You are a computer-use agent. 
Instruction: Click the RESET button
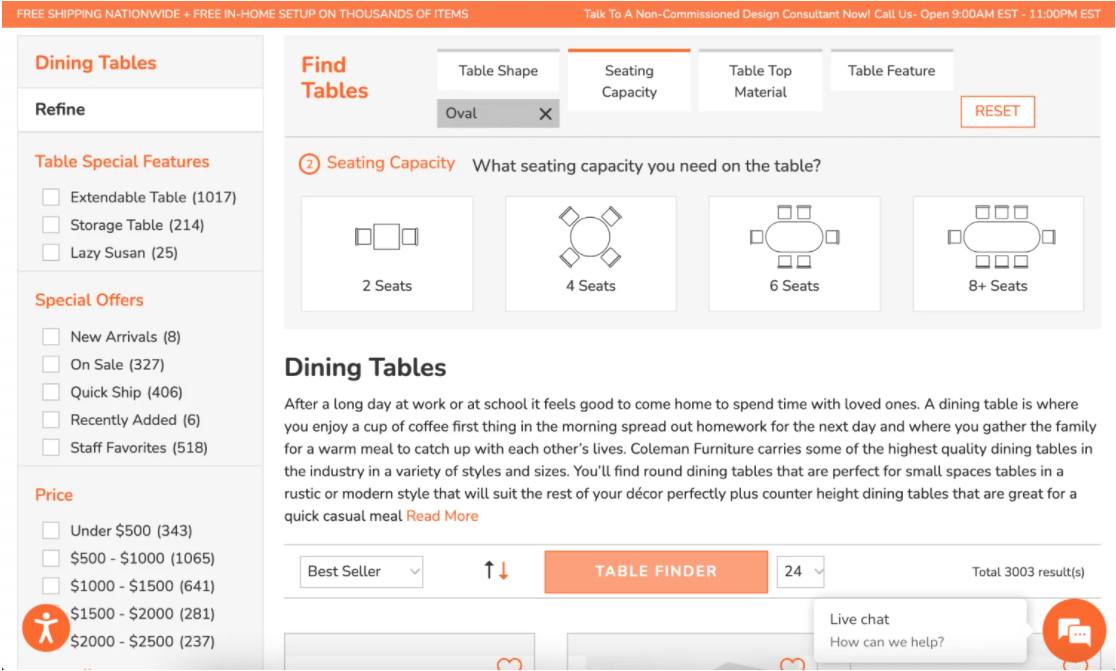[997, 111]
